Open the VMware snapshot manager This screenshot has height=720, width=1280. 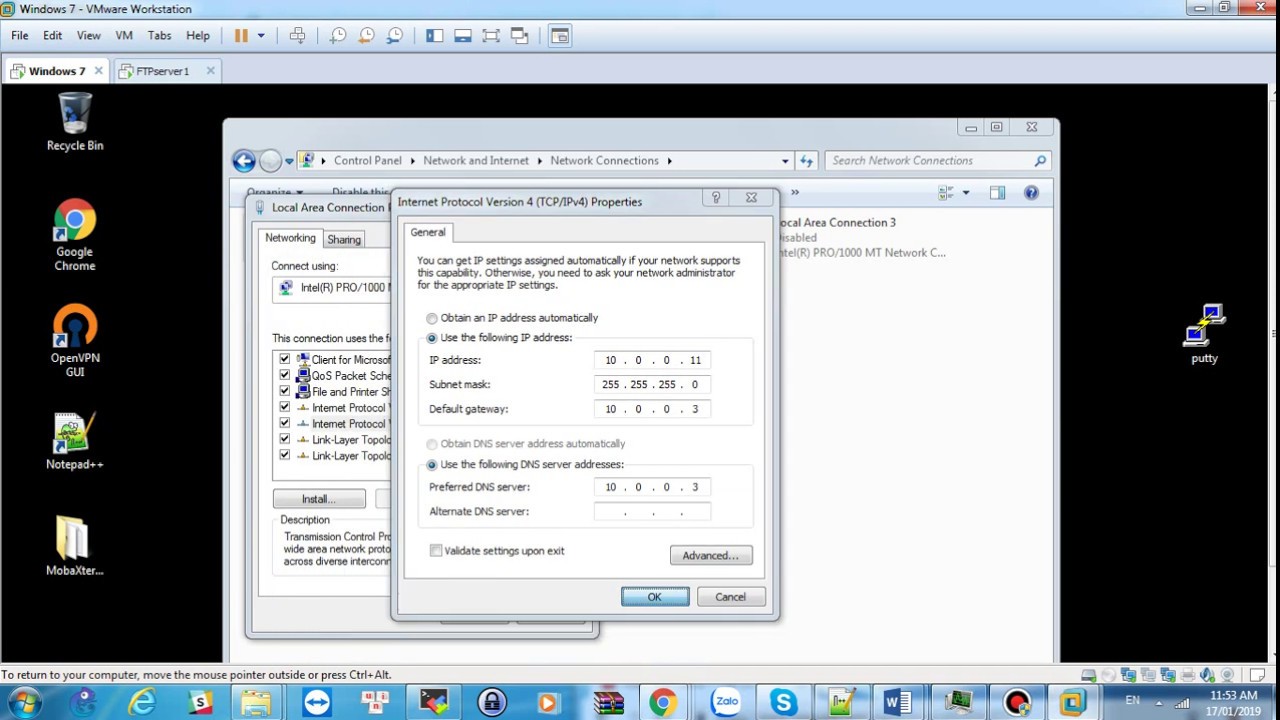click(395, 35)
